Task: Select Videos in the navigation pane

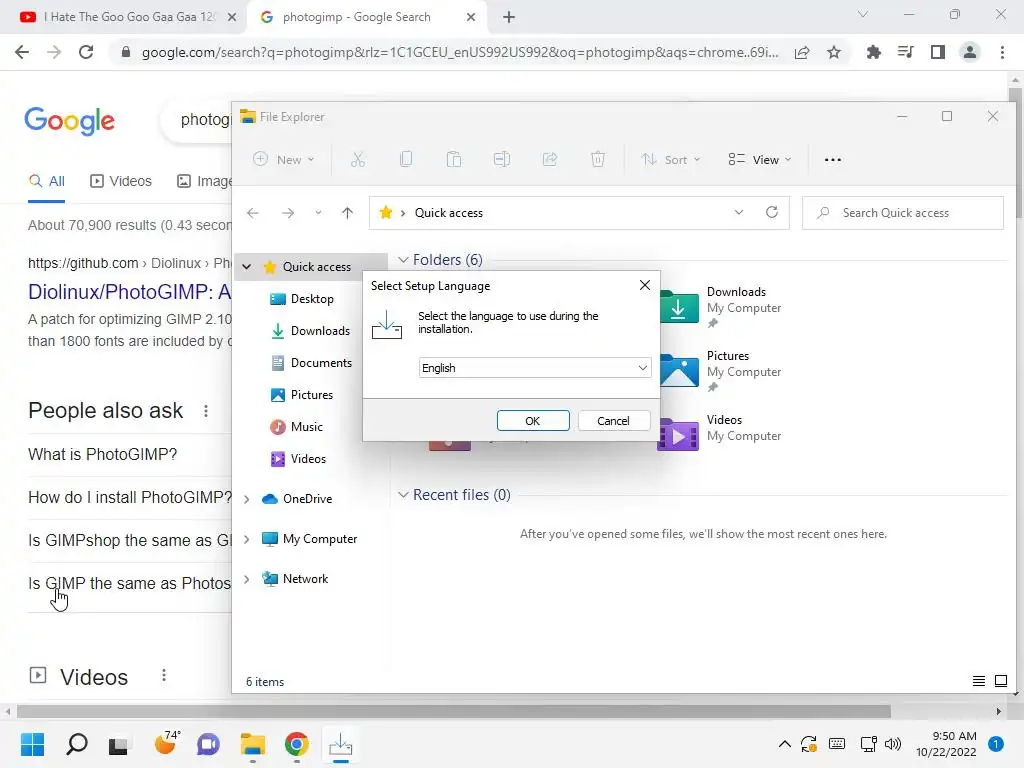Action: coord(308,458)
